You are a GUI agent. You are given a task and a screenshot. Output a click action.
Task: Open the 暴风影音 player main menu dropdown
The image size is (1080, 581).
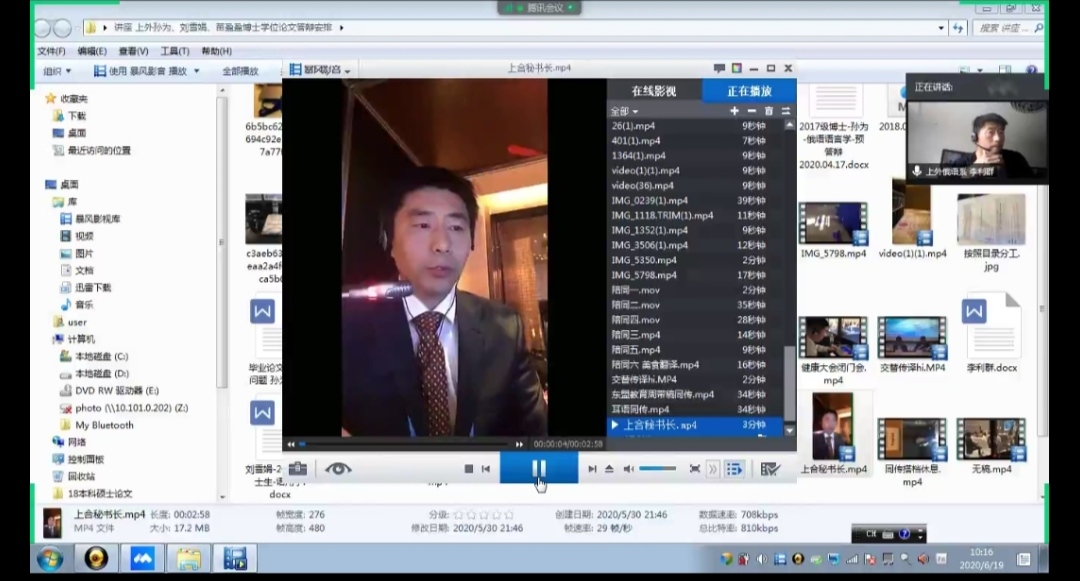(x=320, y=69)
